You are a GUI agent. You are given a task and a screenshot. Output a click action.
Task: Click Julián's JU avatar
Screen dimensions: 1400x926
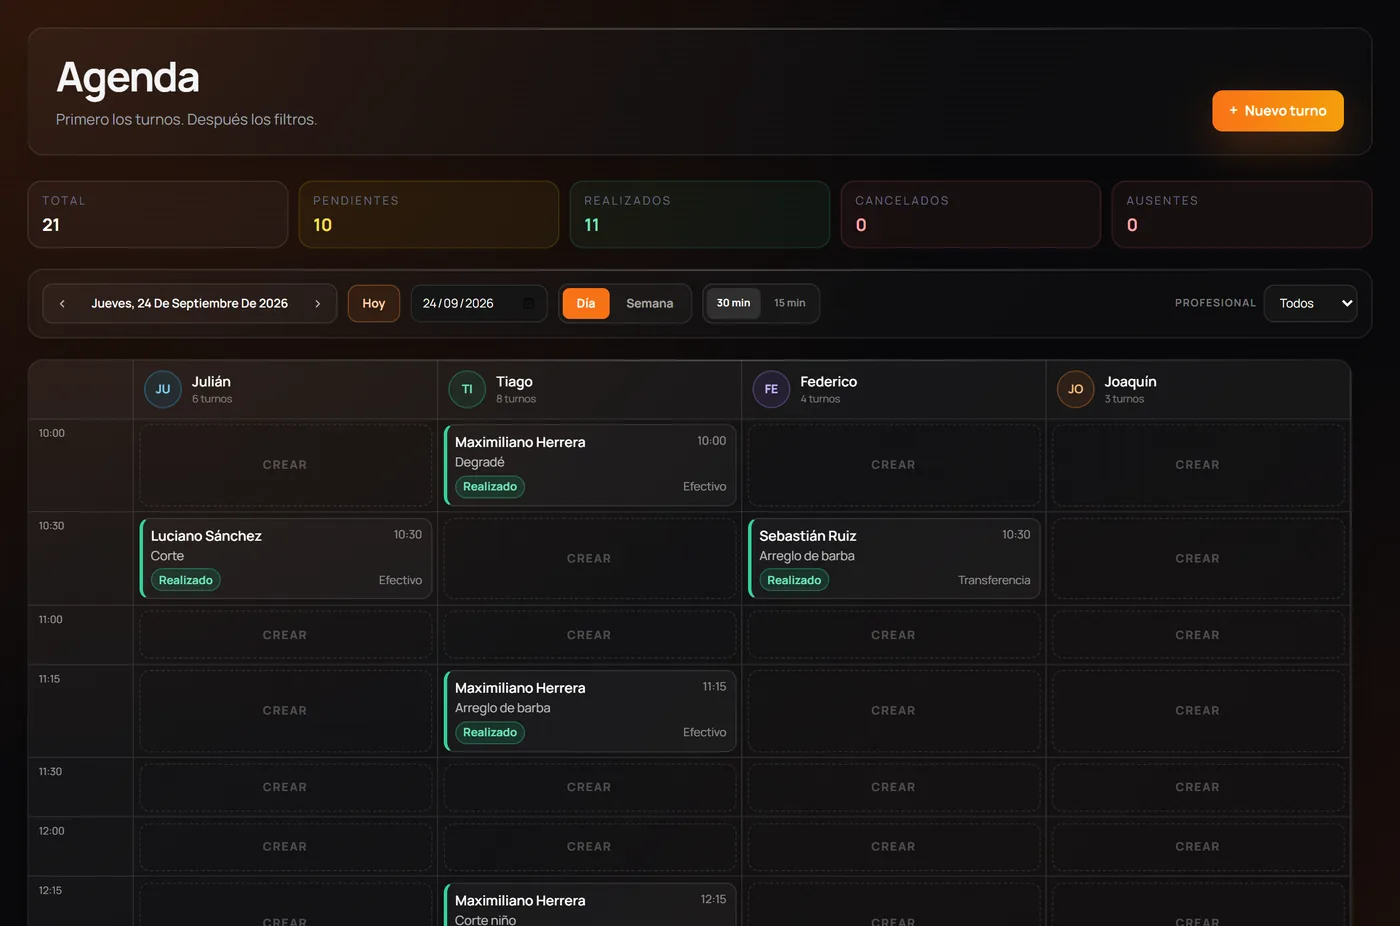click(163, 389)
